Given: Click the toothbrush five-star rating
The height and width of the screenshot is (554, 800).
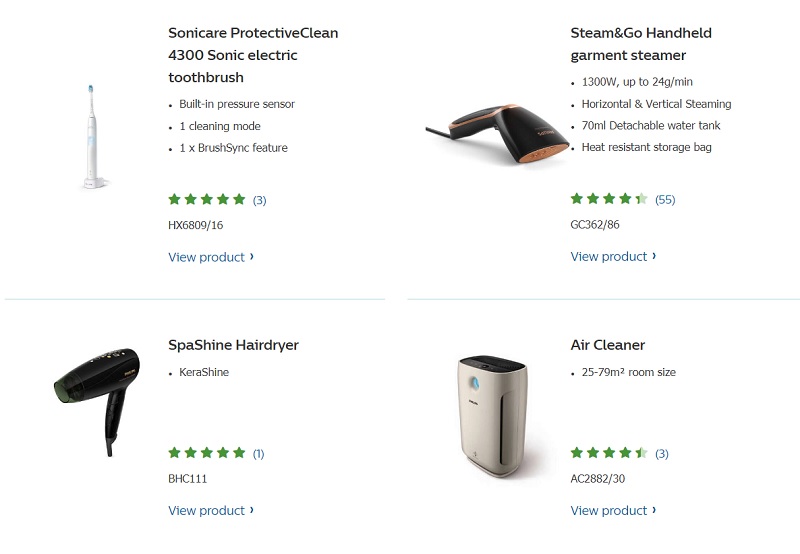Looking at the screenshot, I should (x=206, y=200).
